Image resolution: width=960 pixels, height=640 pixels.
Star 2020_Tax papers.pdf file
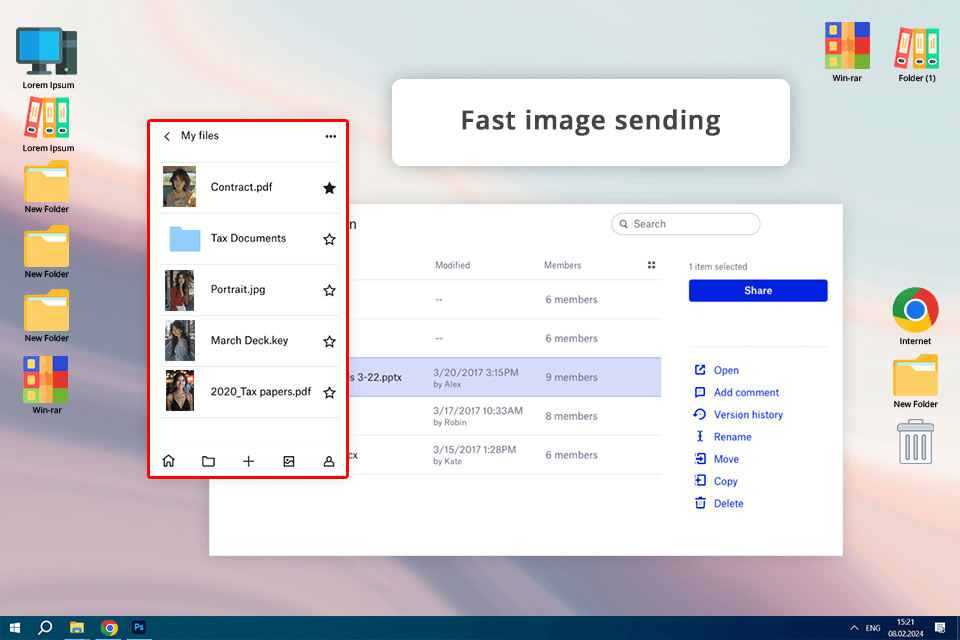pyautogui.click(x=329, y=393)
